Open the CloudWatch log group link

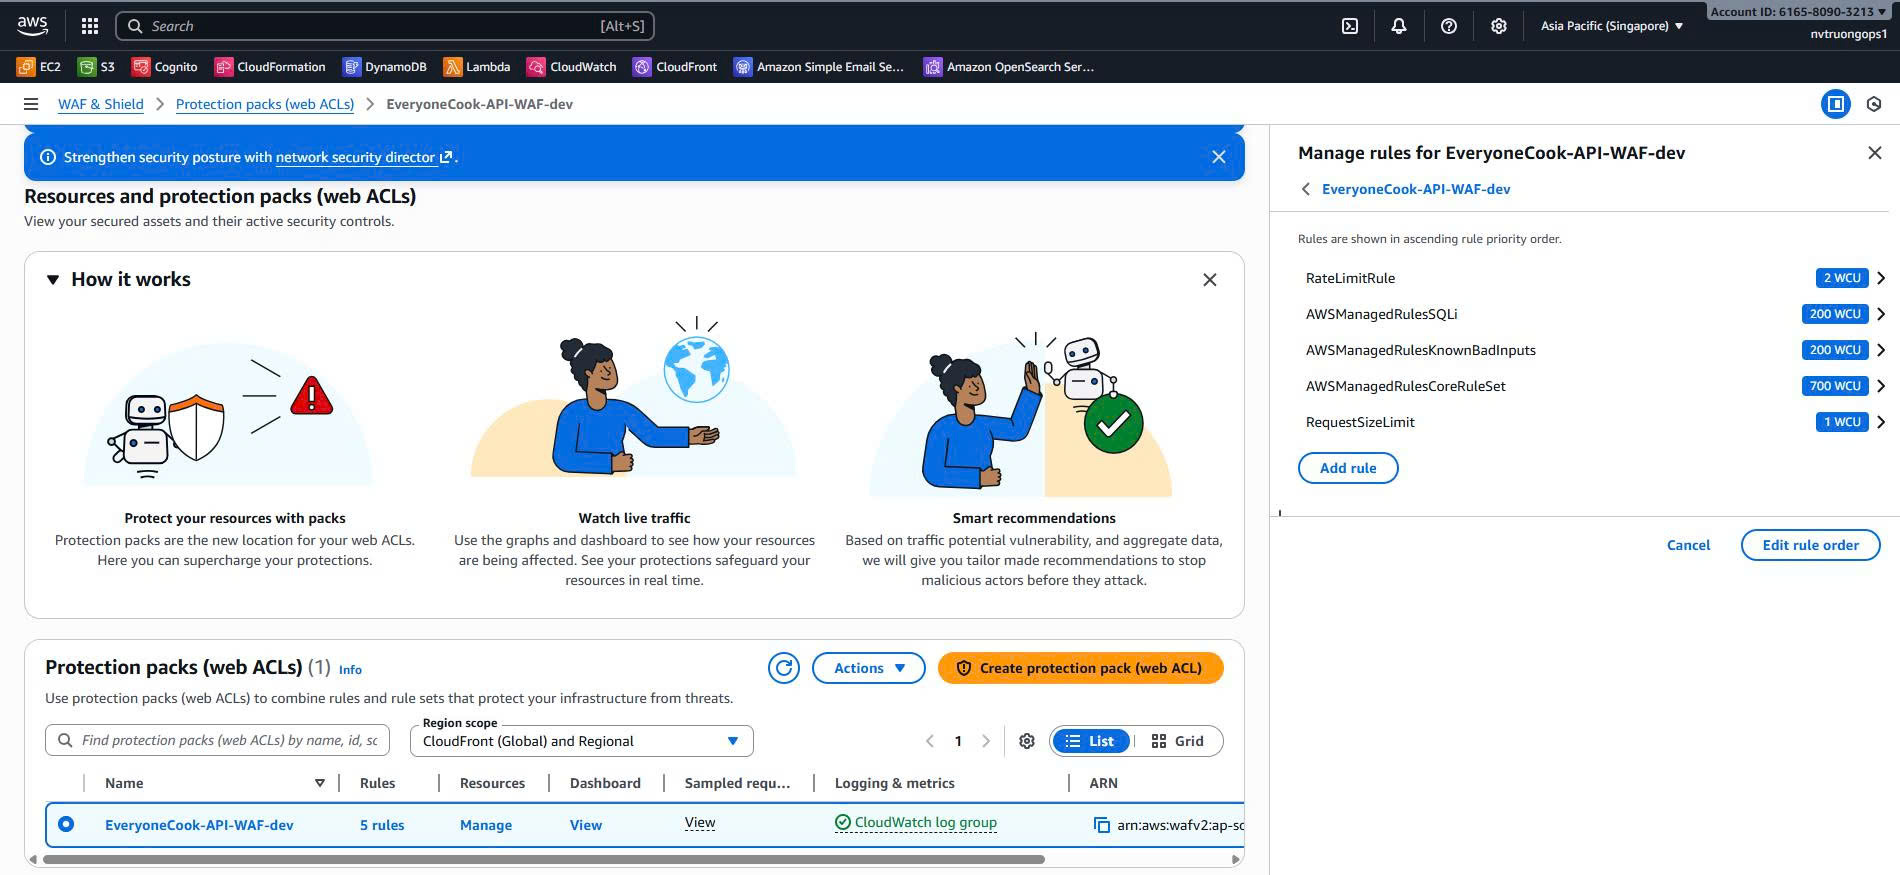click(916, 822)
